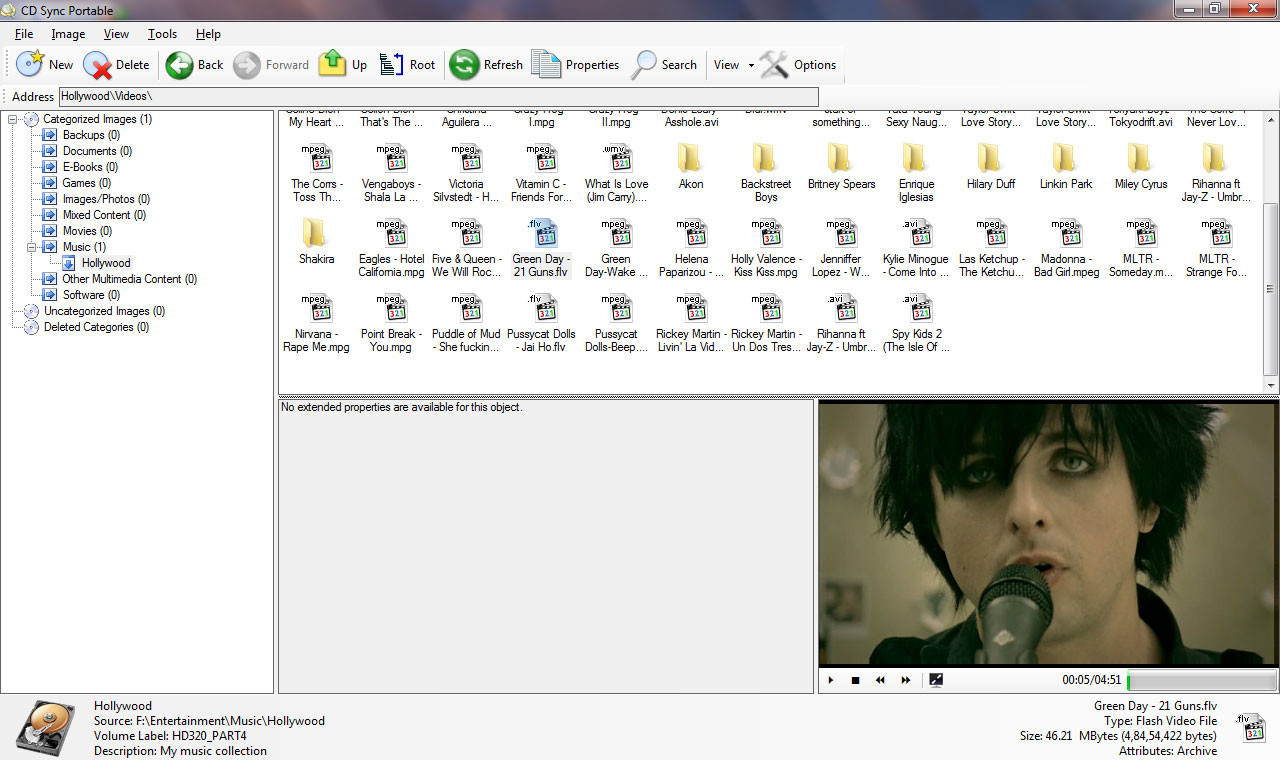
Task: Open the Image menu
Action: (68, 34)
